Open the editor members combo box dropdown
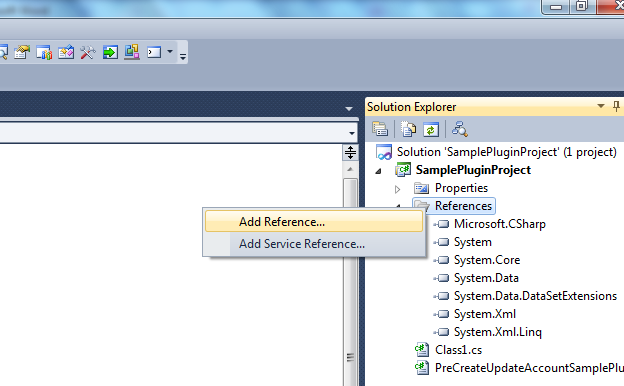 pos(352,133)
